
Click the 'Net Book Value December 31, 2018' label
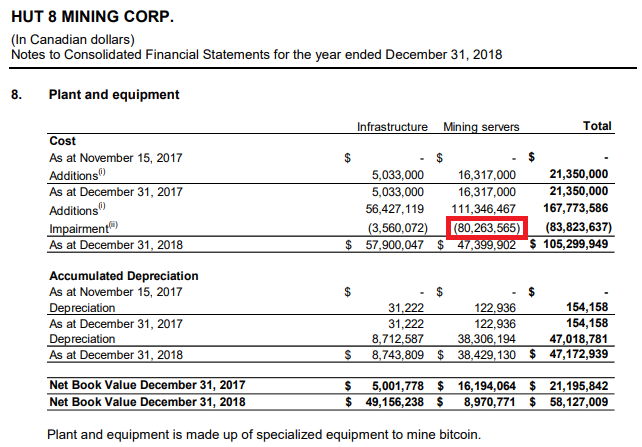[x=147, y=402]
